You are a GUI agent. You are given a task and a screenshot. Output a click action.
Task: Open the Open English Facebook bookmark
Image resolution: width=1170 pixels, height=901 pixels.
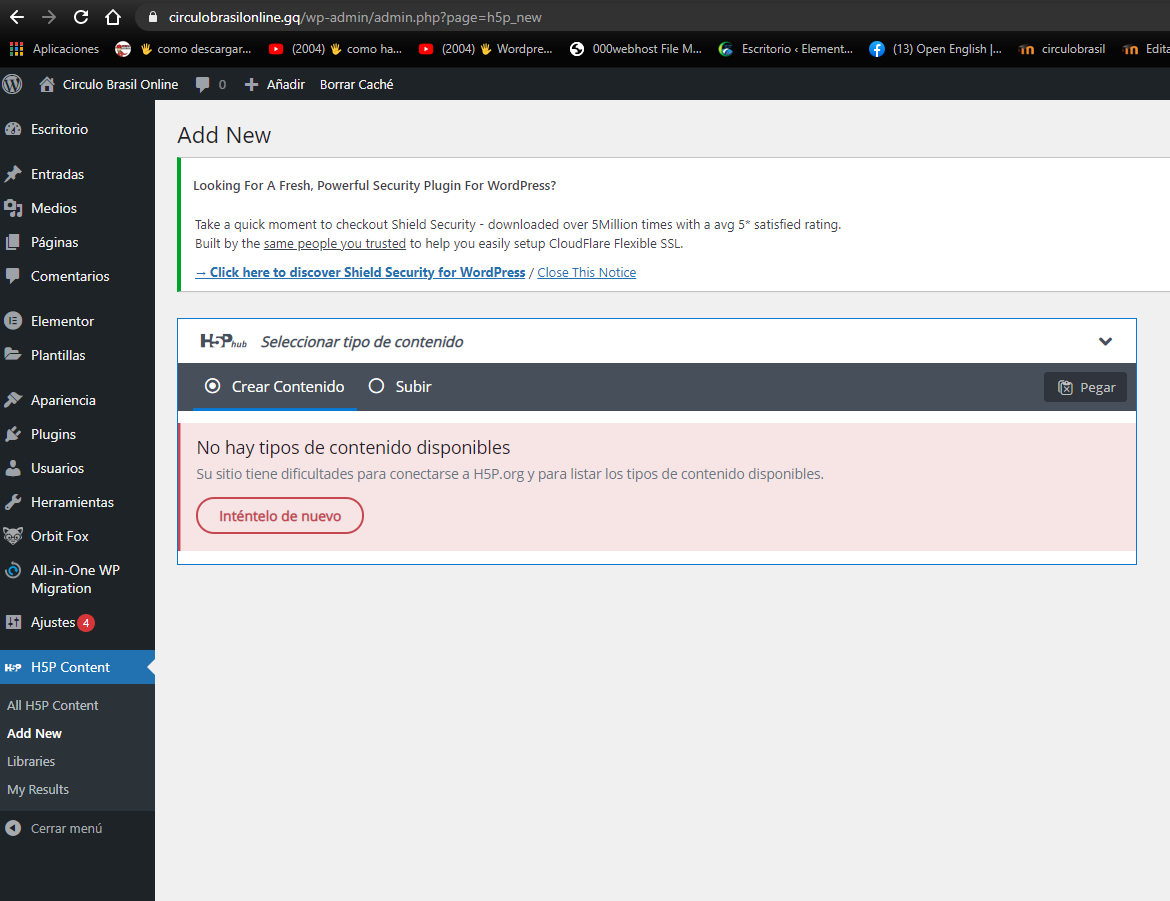pos(936,49)
